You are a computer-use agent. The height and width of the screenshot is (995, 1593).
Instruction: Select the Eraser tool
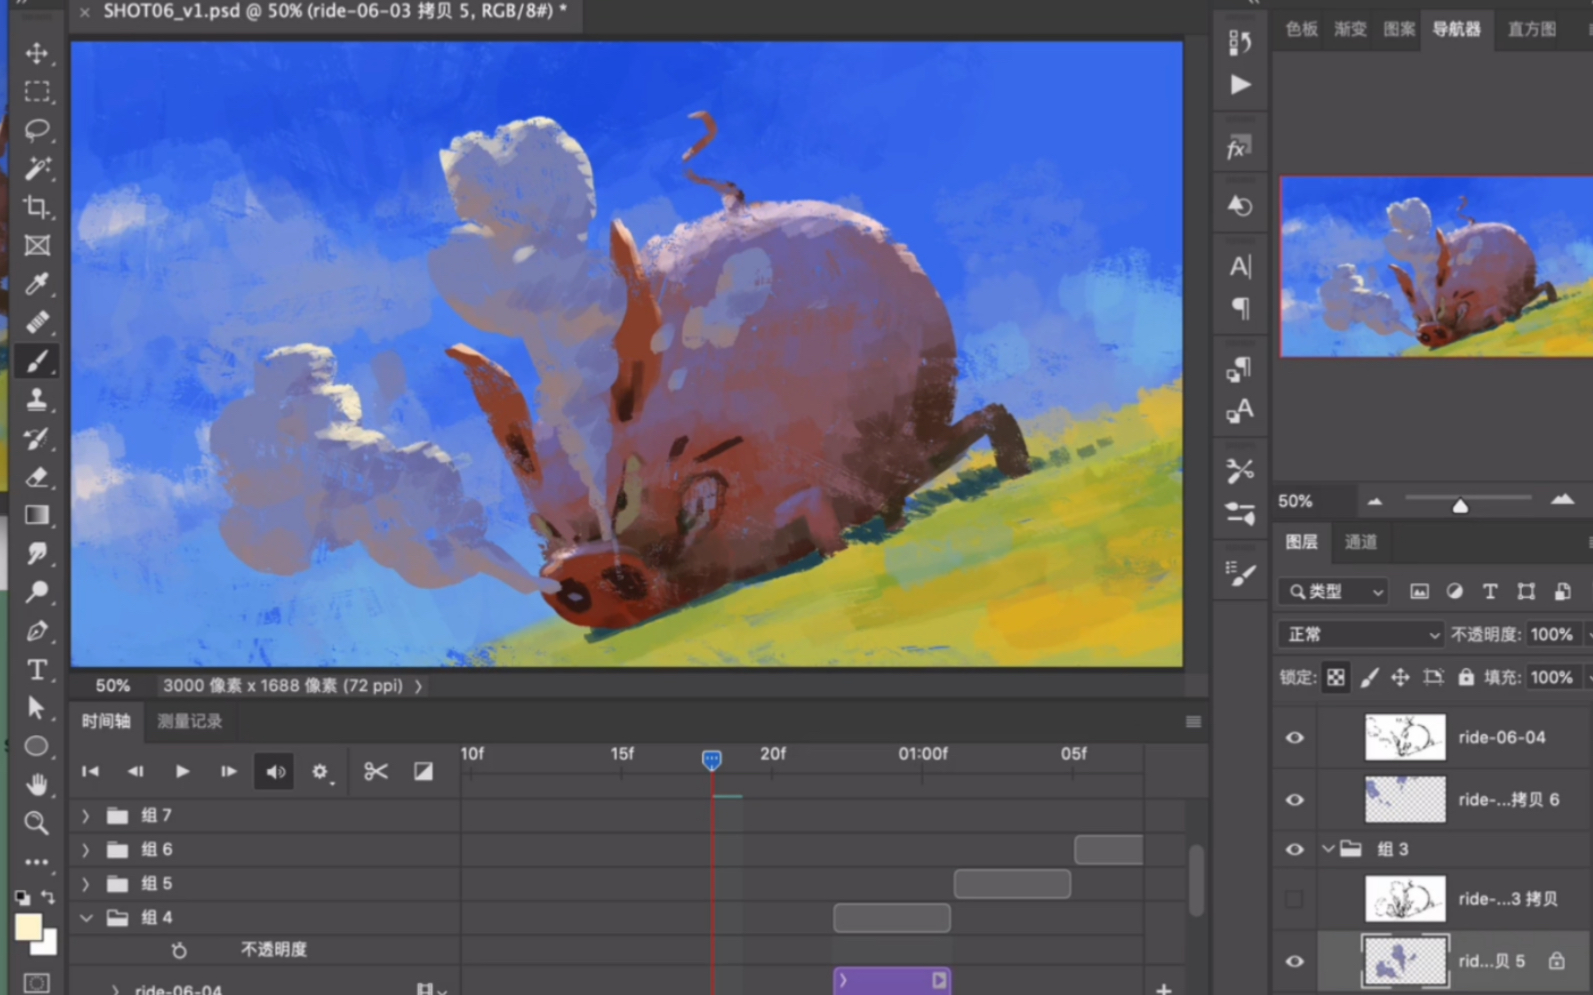37,477
